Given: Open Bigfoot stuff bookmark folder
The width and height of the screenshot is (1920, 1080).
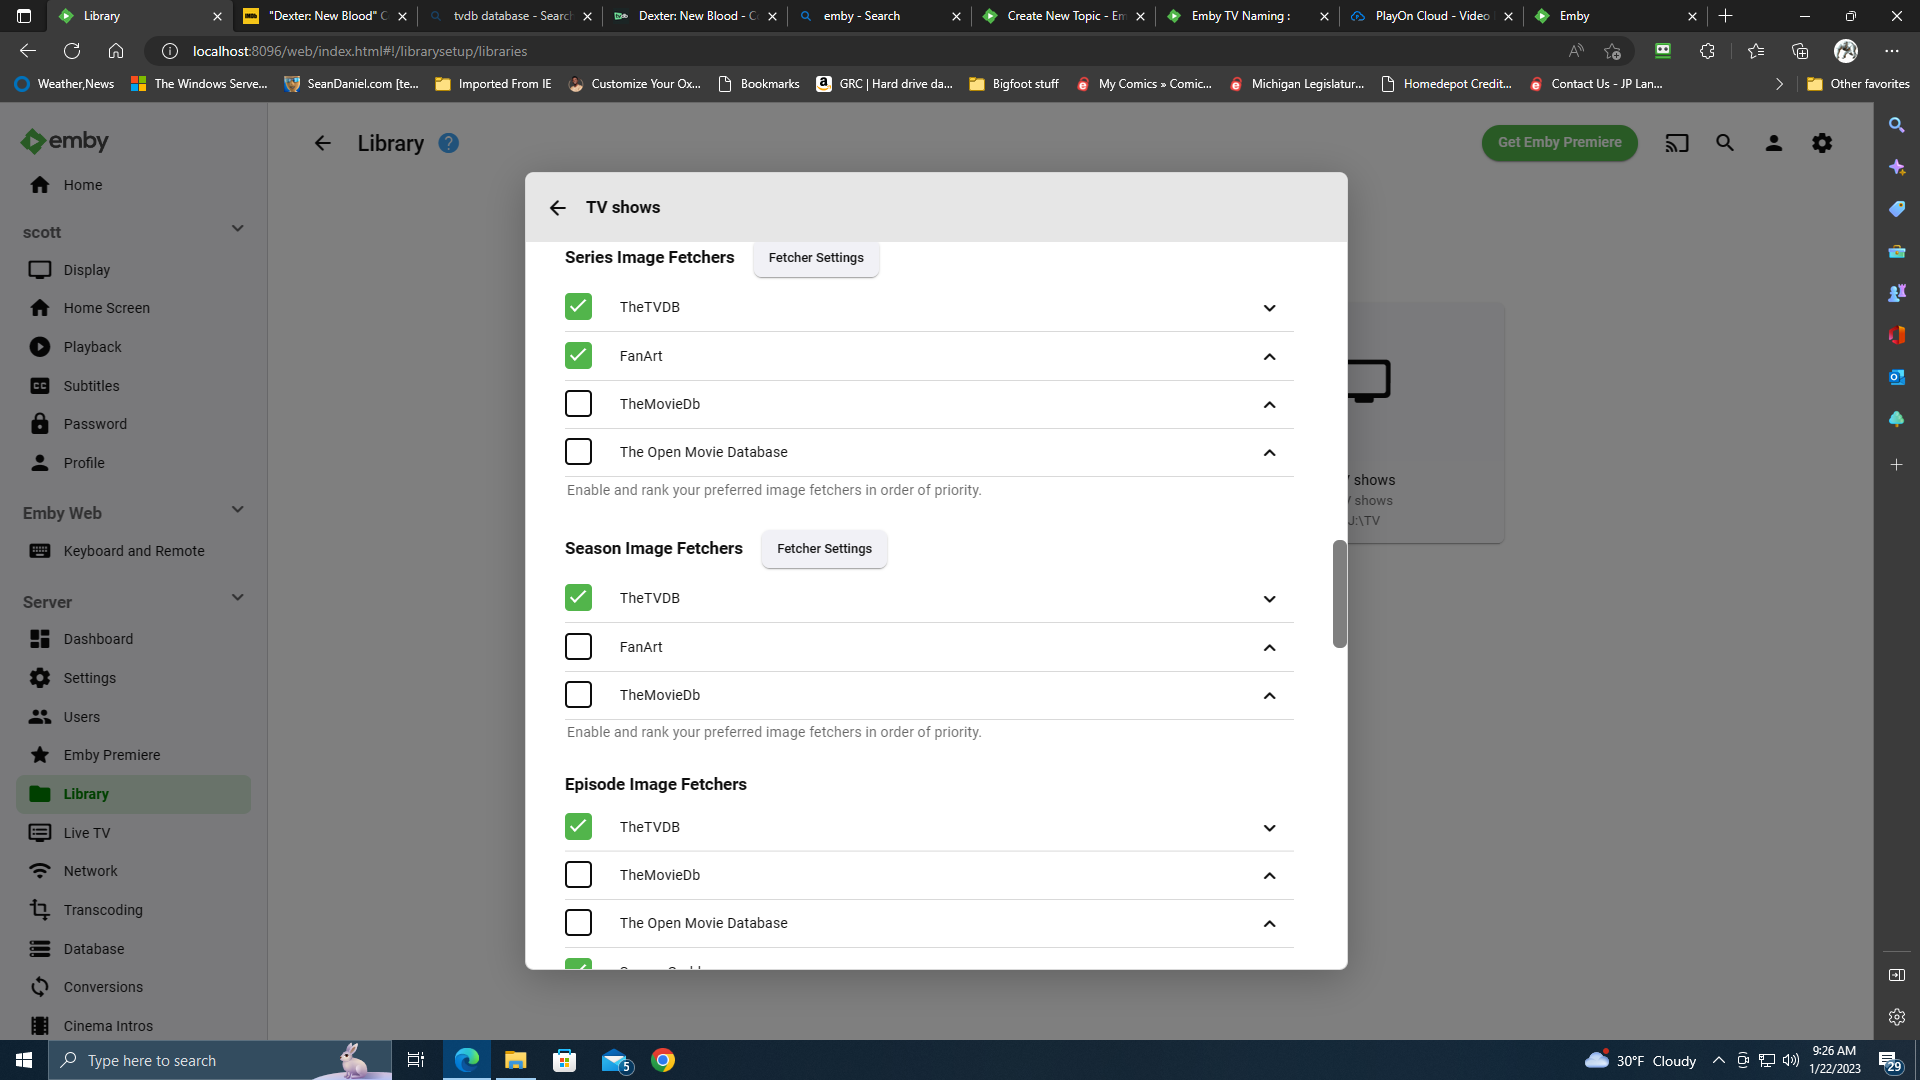Looking at the screenshot, I should coord(1014,84).
